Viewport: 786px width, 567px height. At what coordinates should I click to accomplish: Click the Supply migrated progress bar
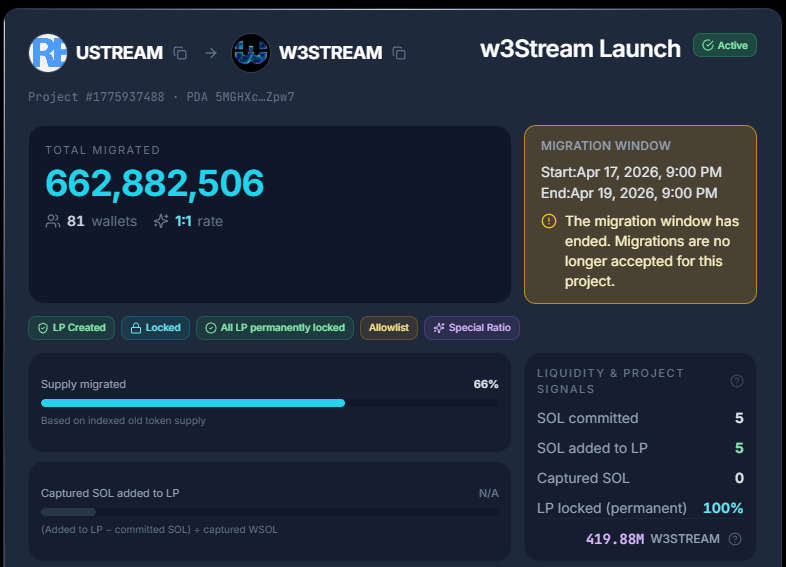tap(270, 403)
